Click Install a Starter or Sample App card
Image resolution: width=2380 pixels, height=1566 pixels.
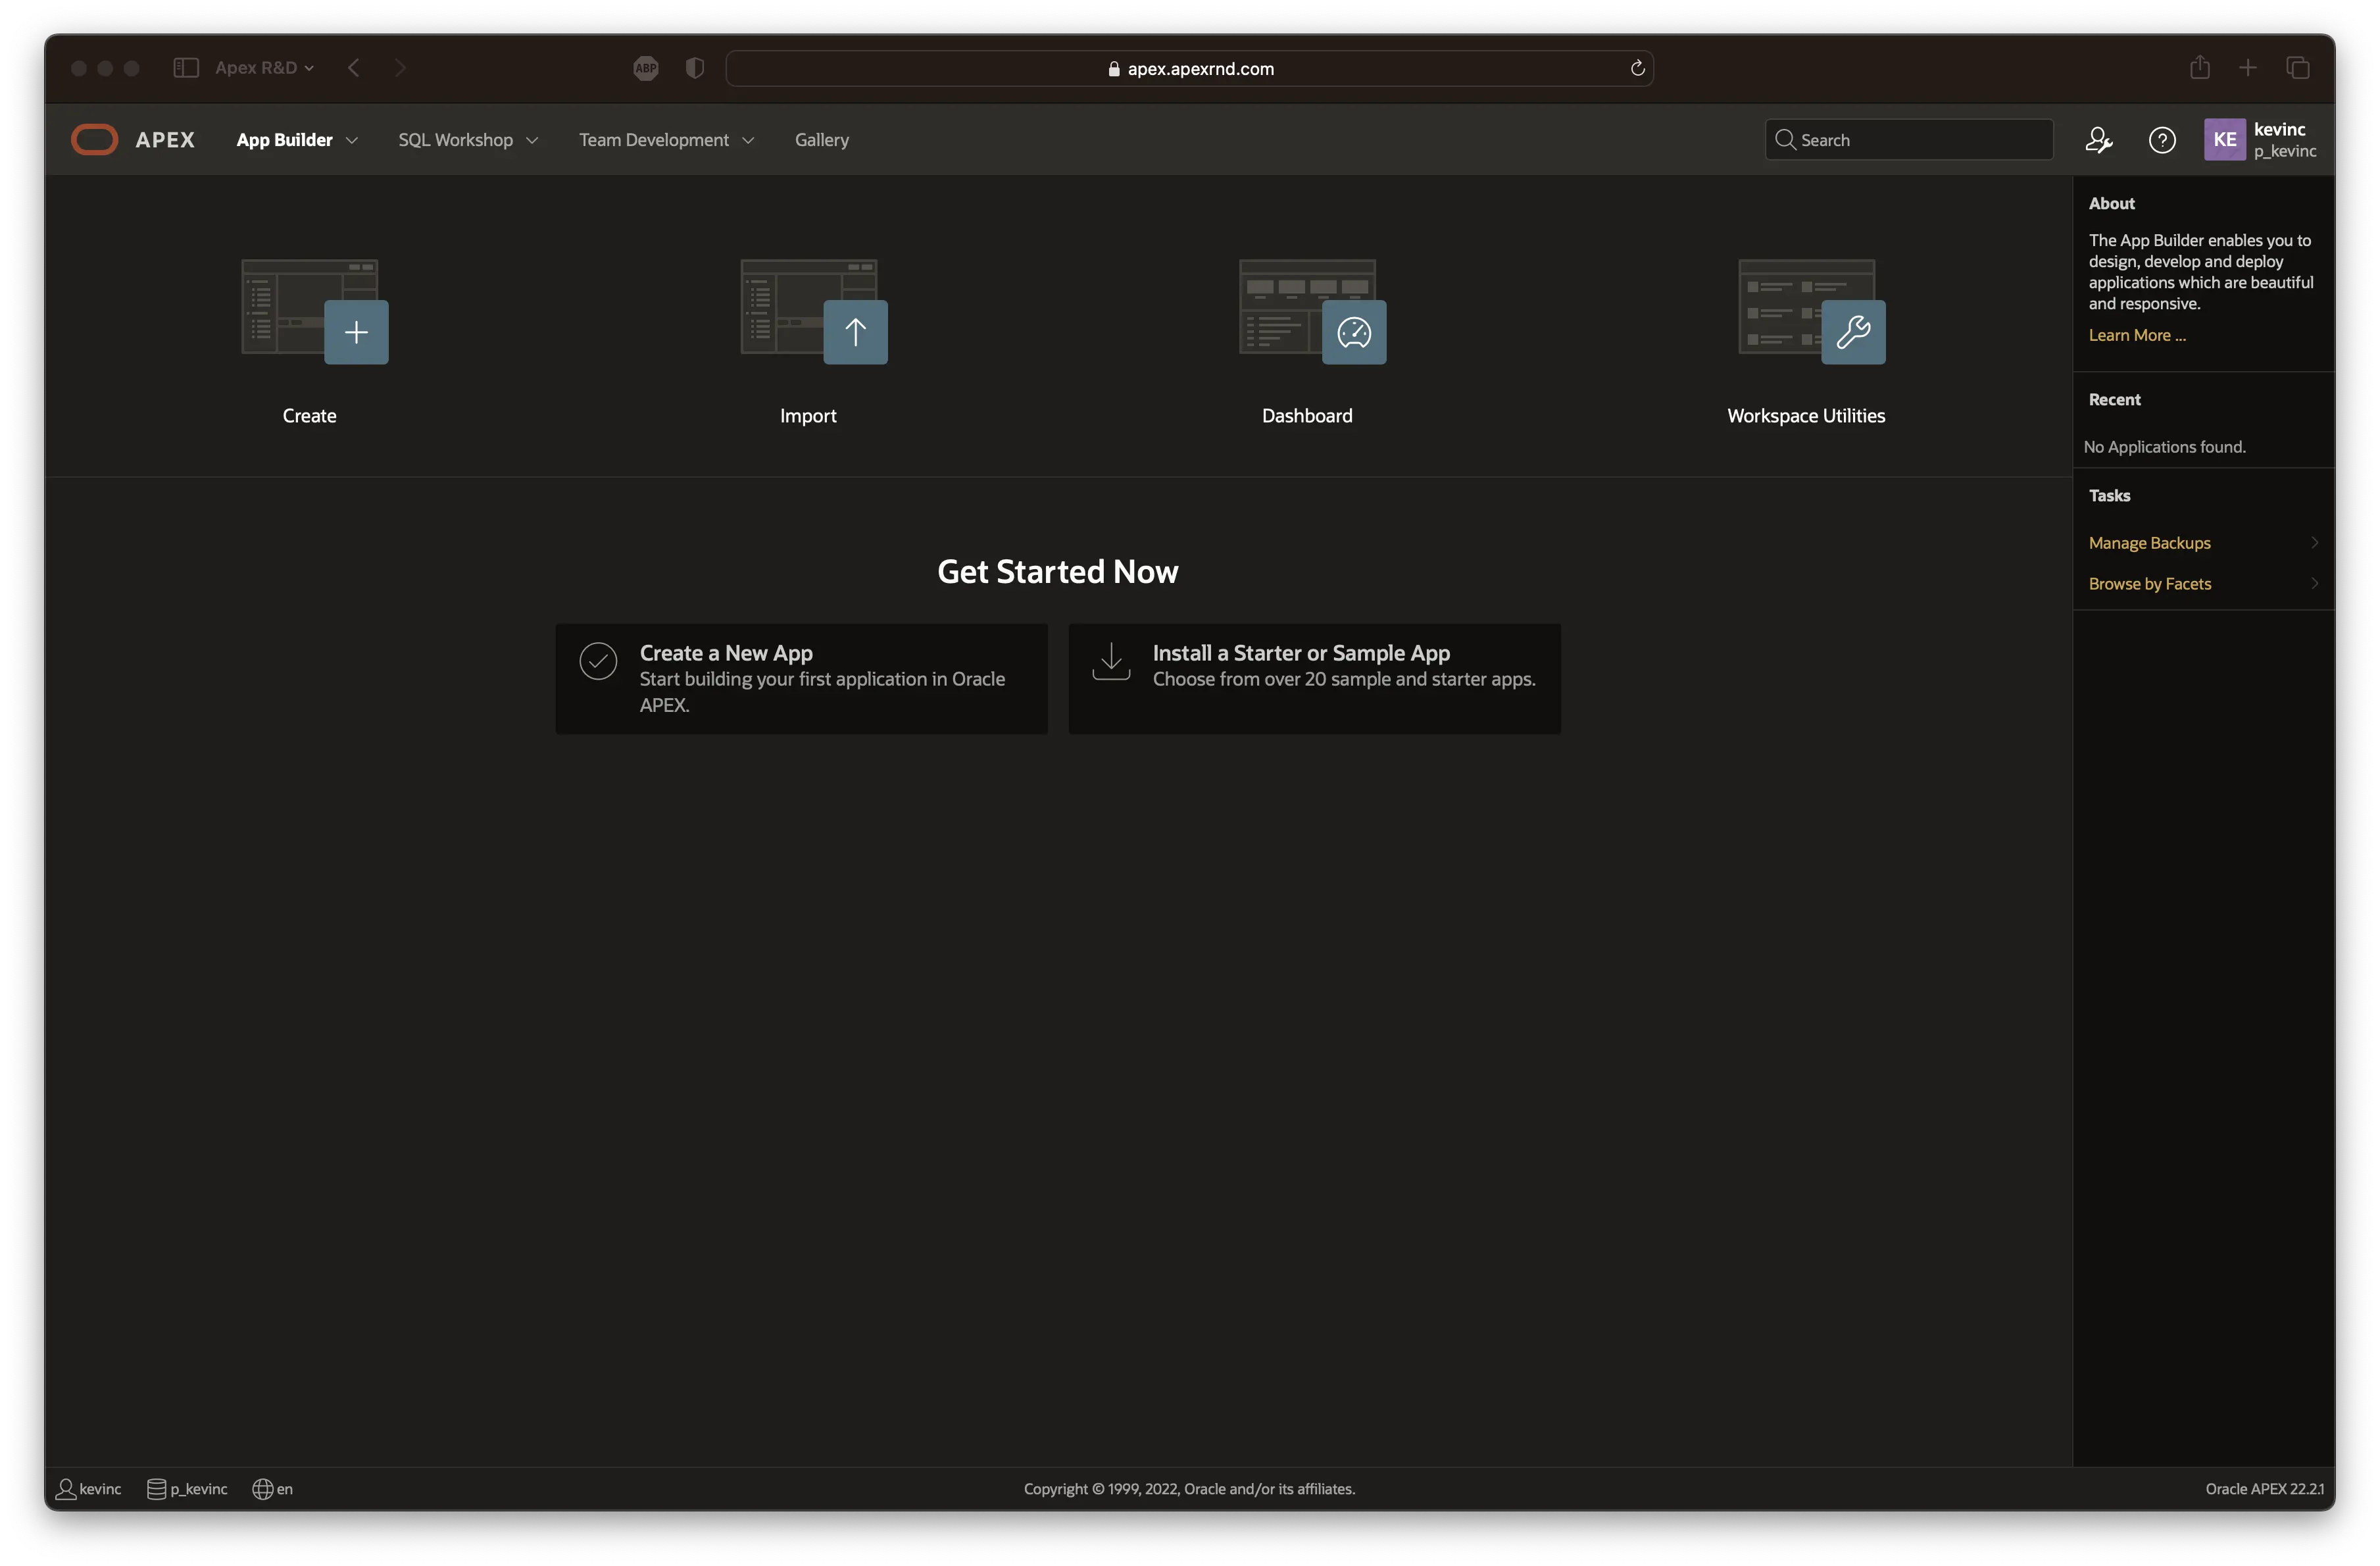tap(1314, 679)
